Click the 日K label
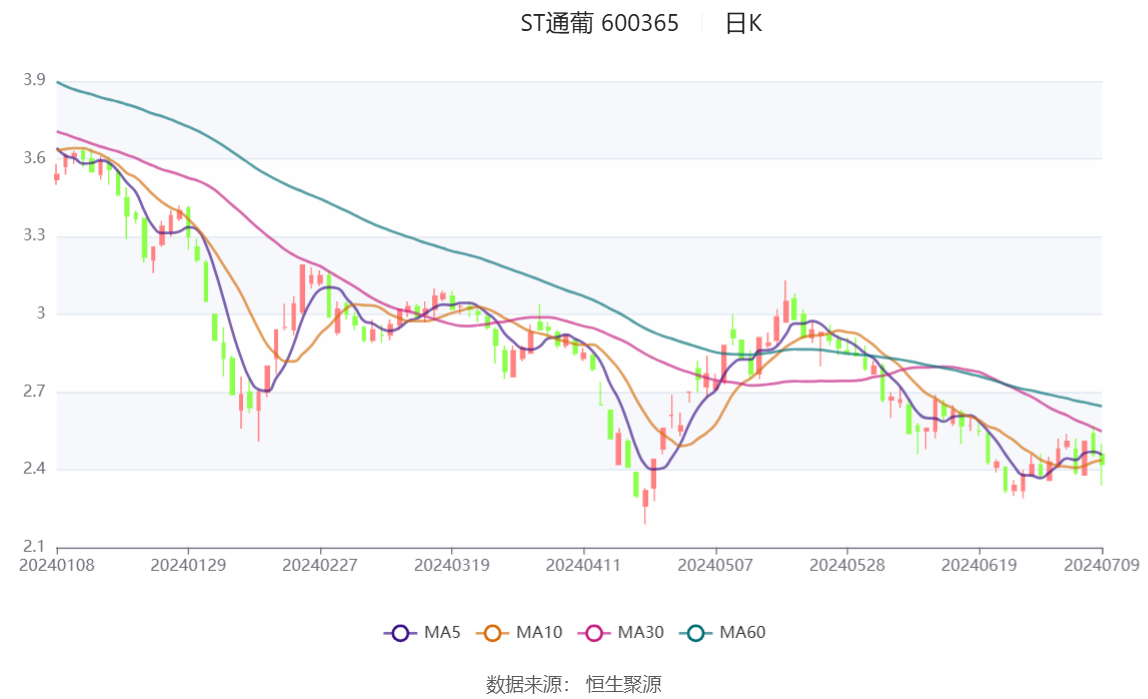This screenshot has height=699, width=1148. [x=744, y=23]
